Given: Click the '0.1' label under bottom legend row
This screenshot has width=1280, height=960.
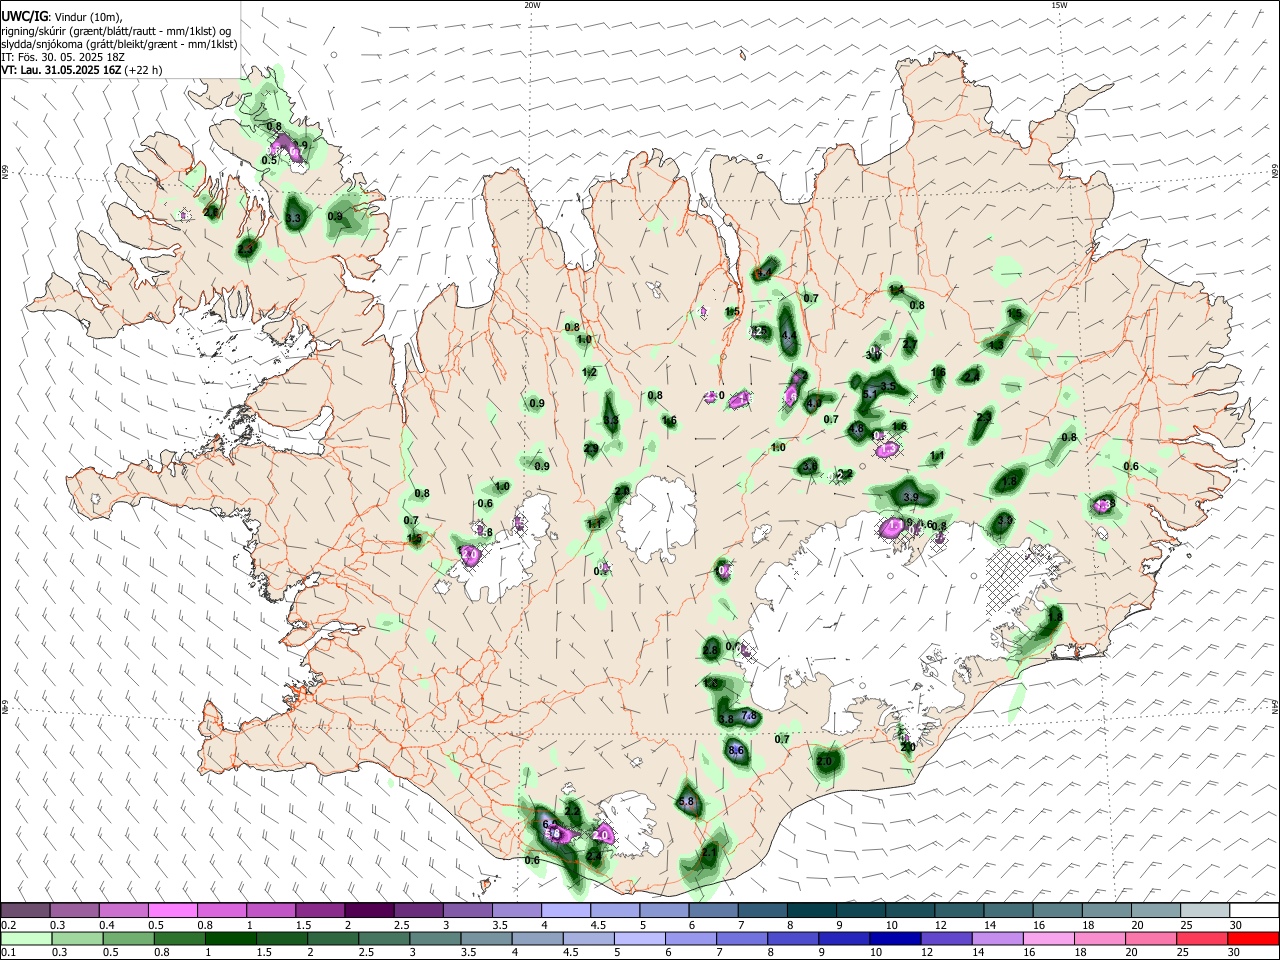Looking at the screenshot, I should tap(7, 952).
